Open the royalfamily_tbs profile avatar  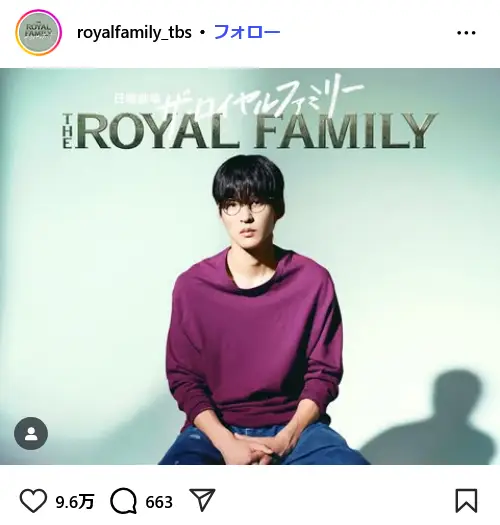(39, 32)
